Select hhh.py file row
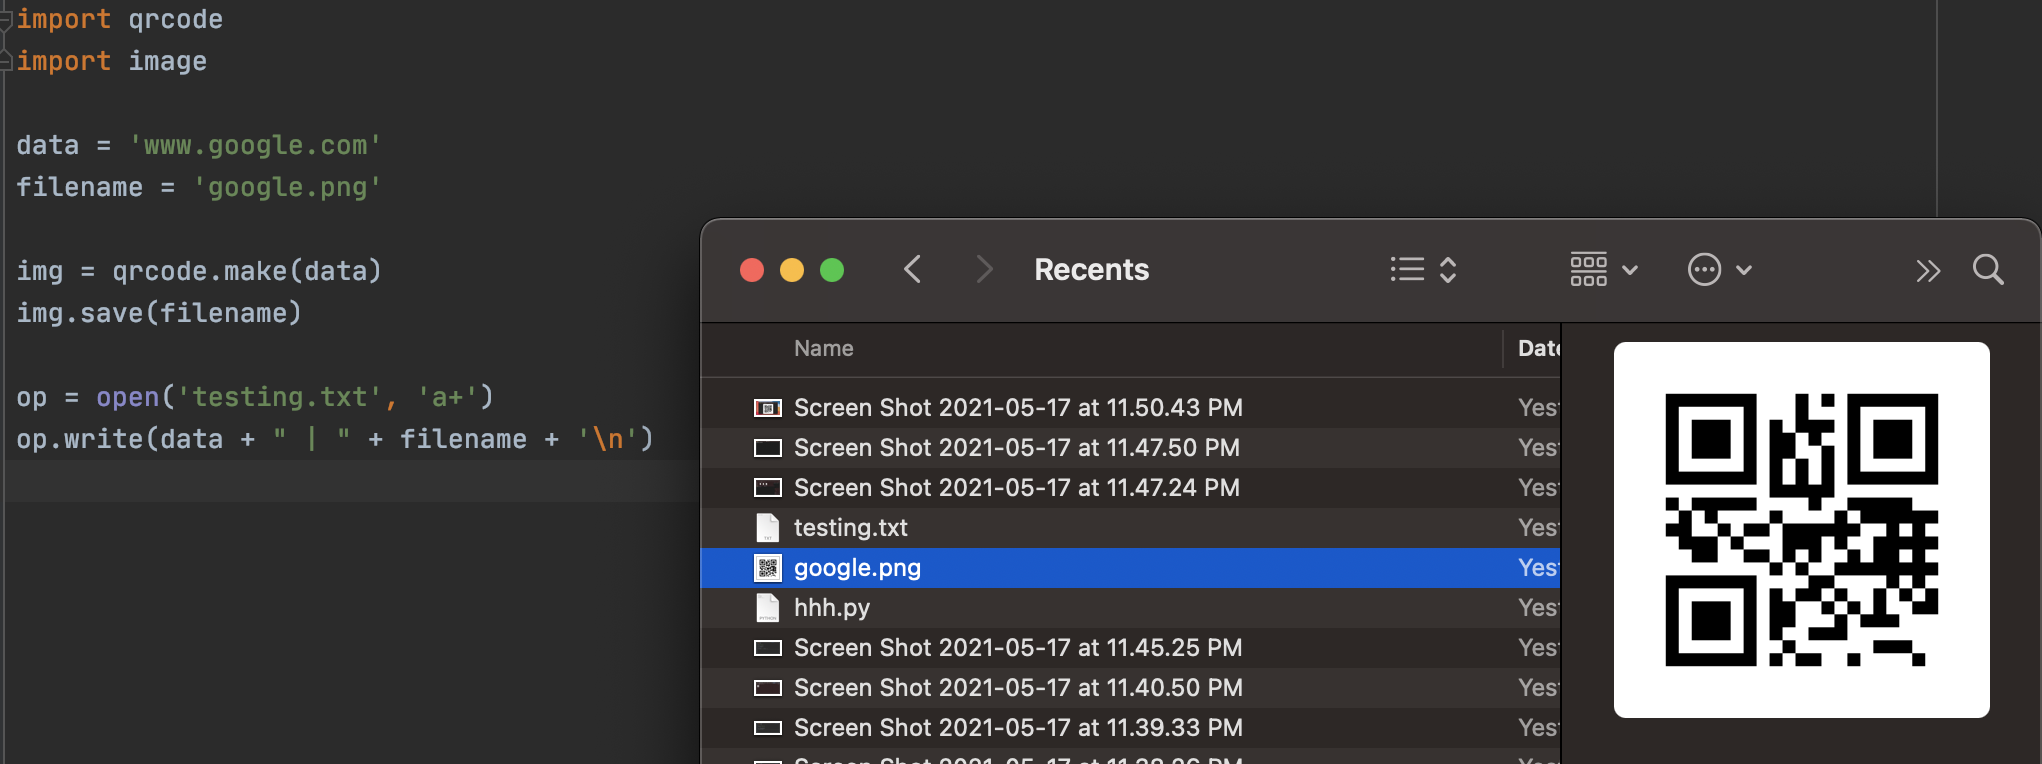Viewport: 2042px width, 764px height. tap(1130, 608)
